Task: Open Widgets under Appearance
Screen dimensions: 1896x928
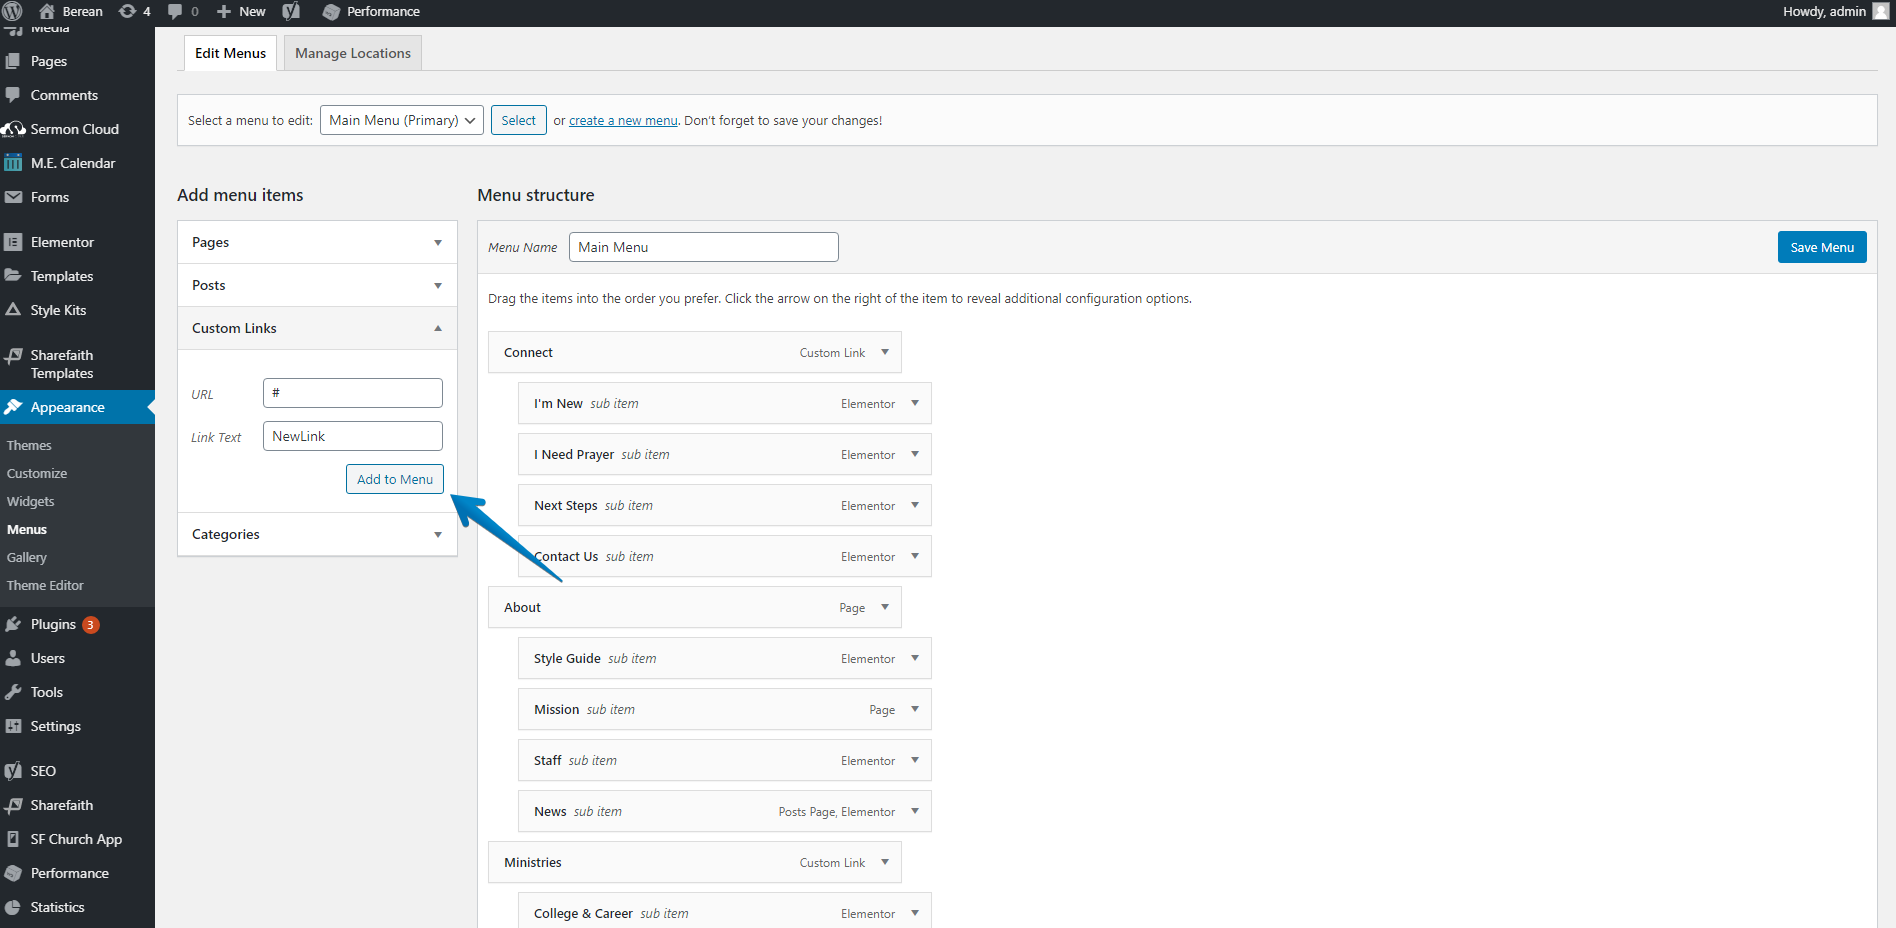Action: [x=31, y=501]
